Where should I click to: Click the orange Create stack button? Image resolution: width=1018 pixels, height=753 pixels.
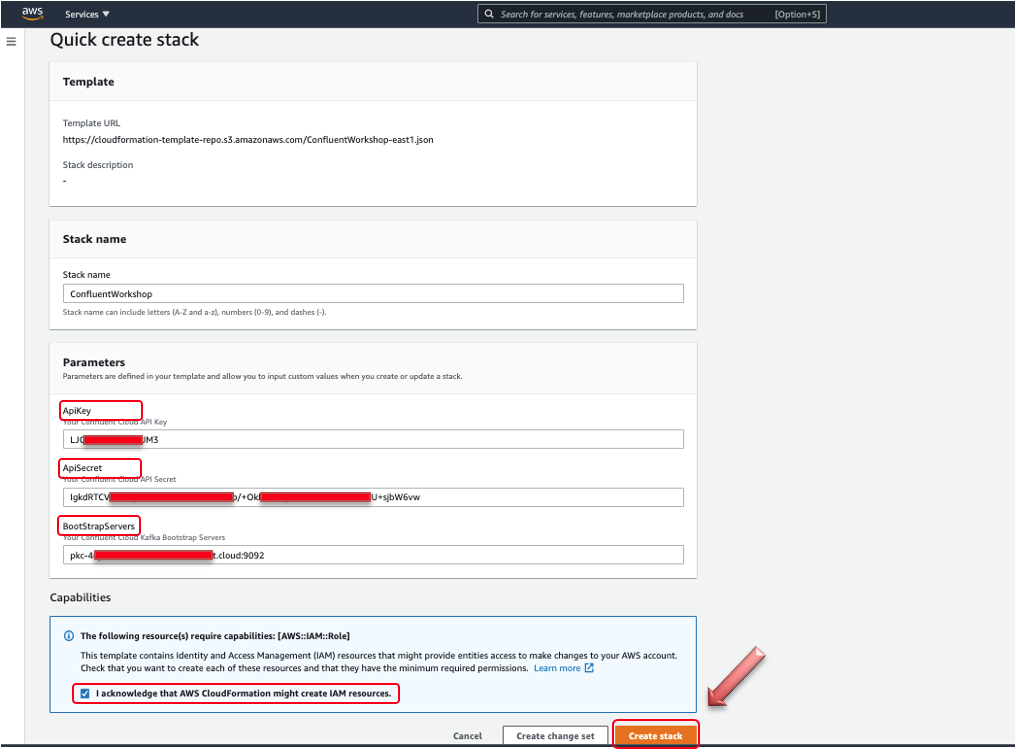click(x=655, y=735)
